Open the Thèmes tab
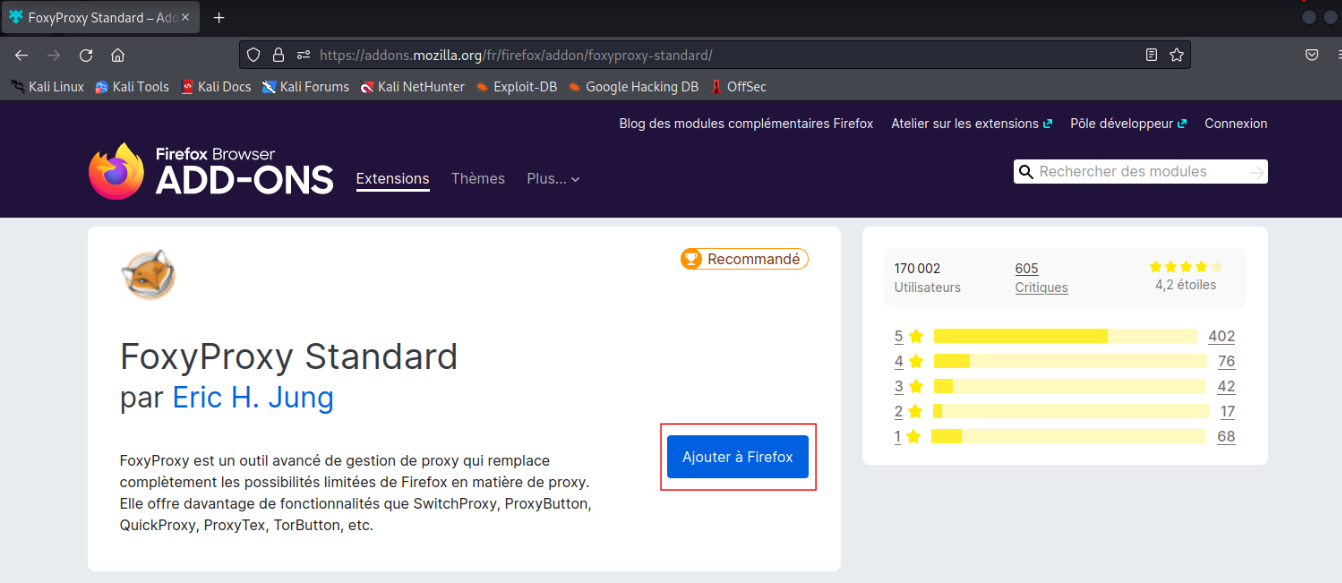1342x583 pixels. [477, 179]
